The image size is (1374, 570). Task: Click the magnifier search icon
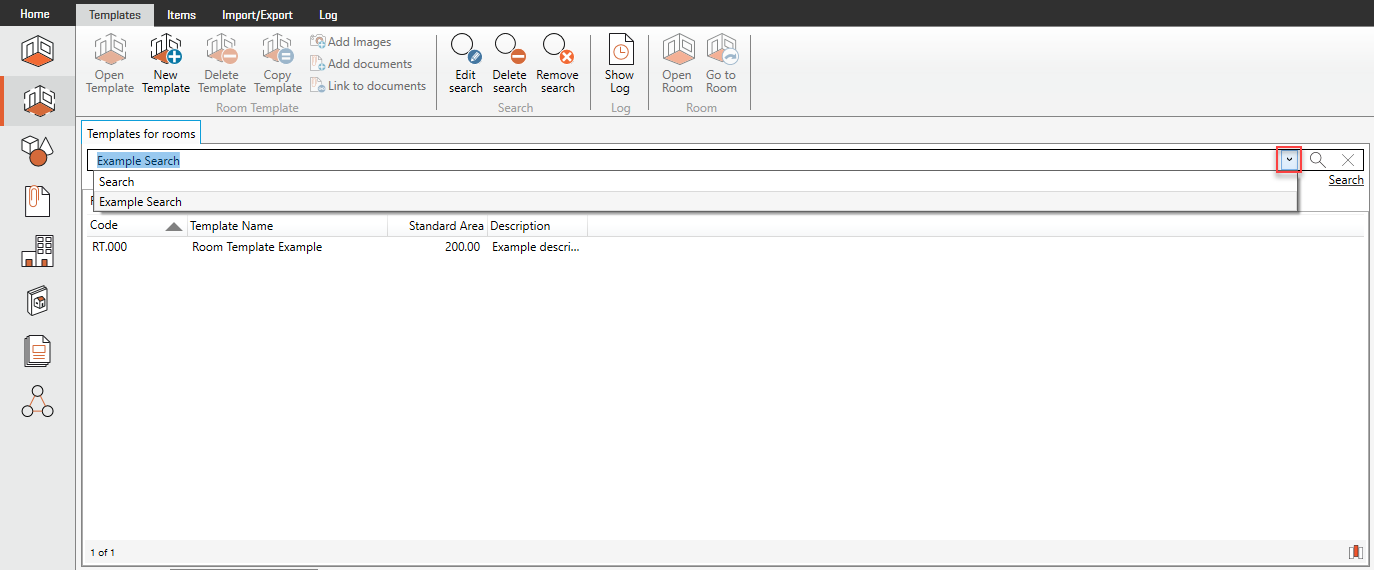click(x=1318, y=160)
